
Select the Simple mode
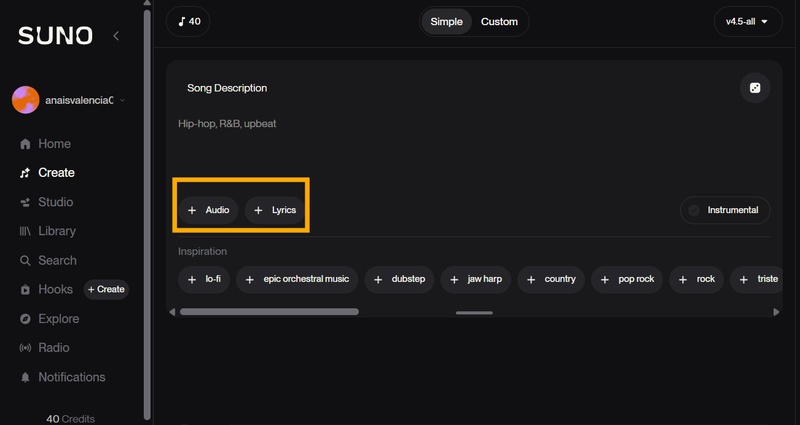[x=446, y=22]
